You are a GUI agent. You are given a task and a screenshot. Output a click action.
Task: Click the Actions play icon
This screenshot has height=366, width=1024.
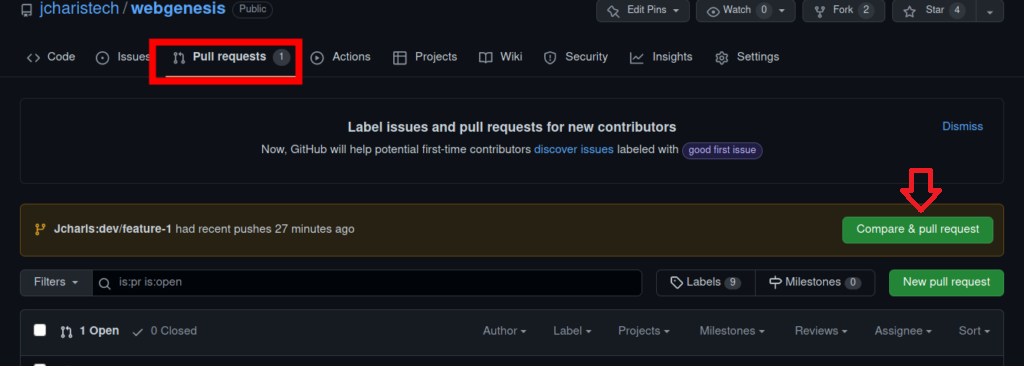point(317,58)
